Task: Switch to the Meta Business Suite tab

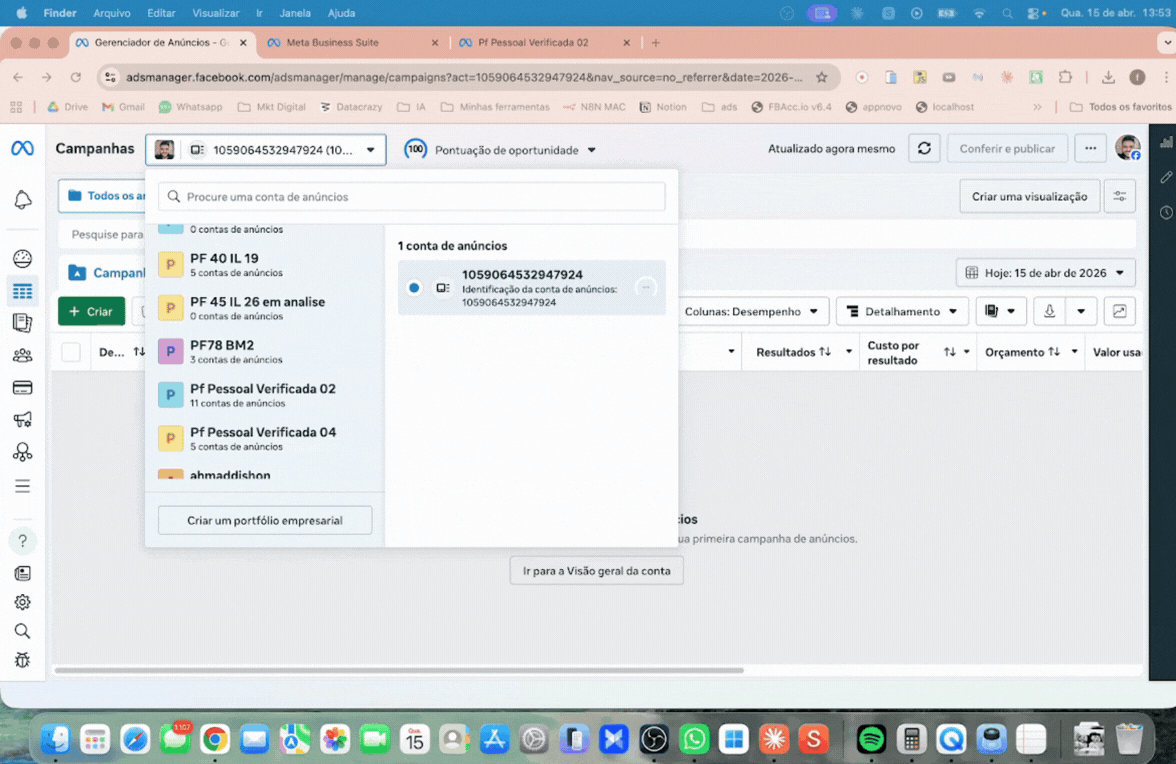Action: point(352,43)
